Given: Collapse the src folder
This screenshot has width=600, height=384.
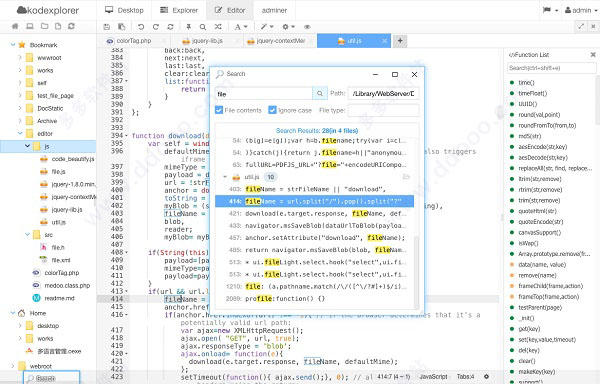Looking at the screenshot, I should click(27, 234).
